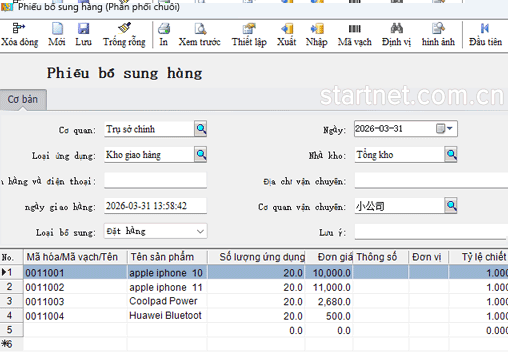Screen dimensions: 508x361
Task: Expand the Loại bổ sung dropdown
Action: (x=200, y=231)
